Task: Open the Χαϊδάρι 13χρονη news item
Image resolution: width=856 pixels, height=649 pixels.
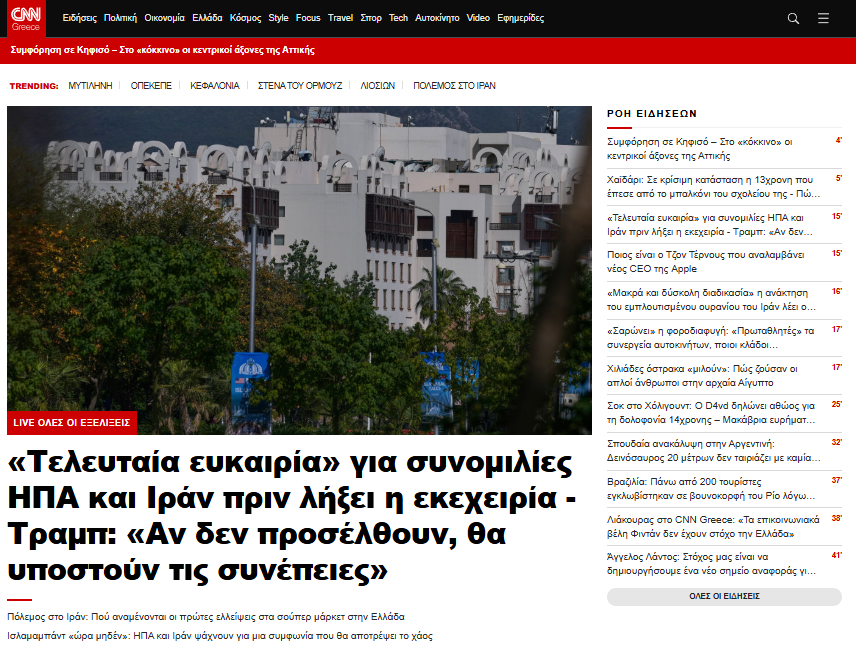Action: 710,187
